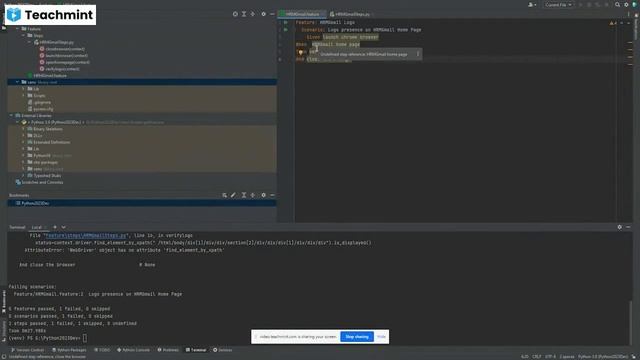Collapse External Libraries node
640x360 pixels.
click(x=11, y=116)
